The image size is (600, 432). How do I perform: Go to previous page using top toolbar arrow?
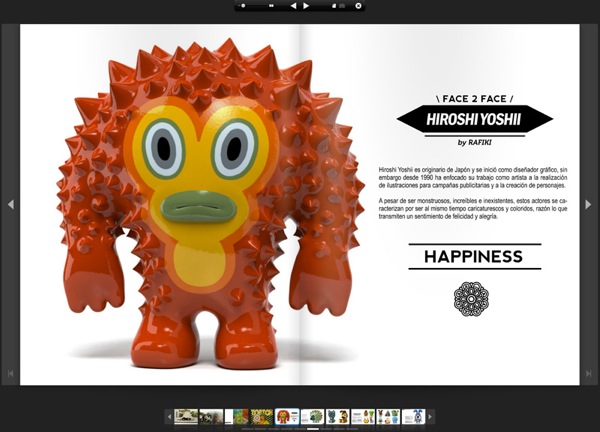[x=293, y=6]
